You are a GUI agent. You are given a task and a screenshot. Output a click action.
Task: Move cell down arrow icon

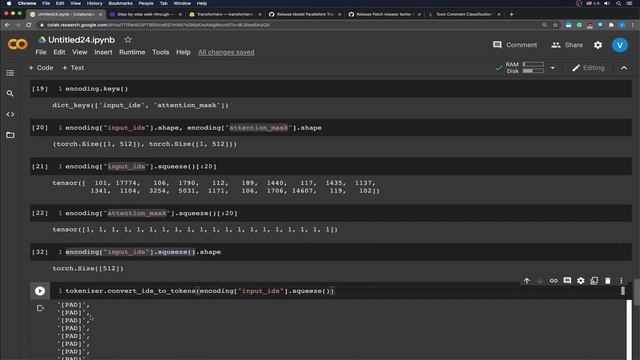pyautogui.click(x=540, y=281)
